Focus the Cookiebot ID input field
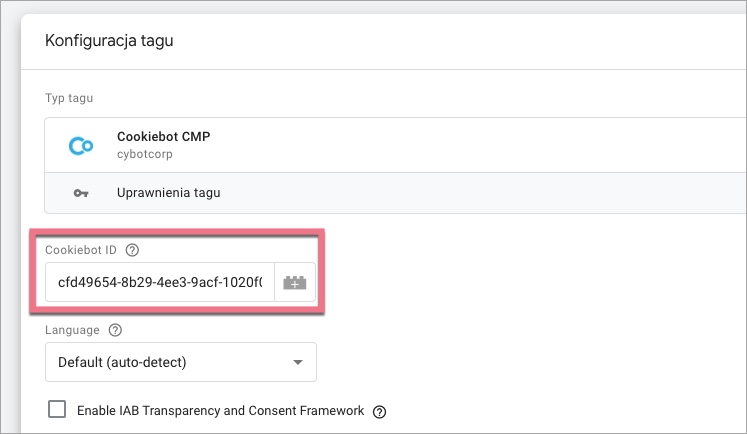 pyautogui.click(x=160, y=283)
